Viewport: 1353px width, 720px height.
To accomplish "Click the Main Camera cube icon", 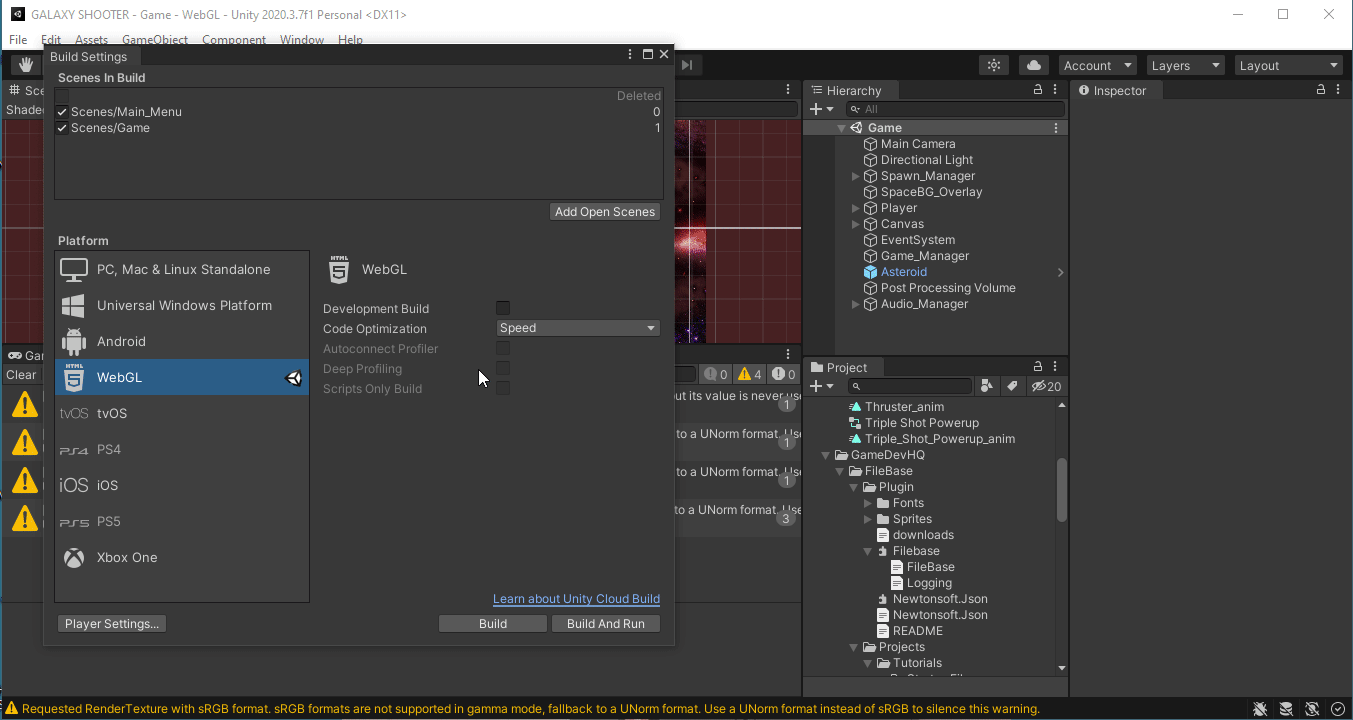I will [870, 144].
